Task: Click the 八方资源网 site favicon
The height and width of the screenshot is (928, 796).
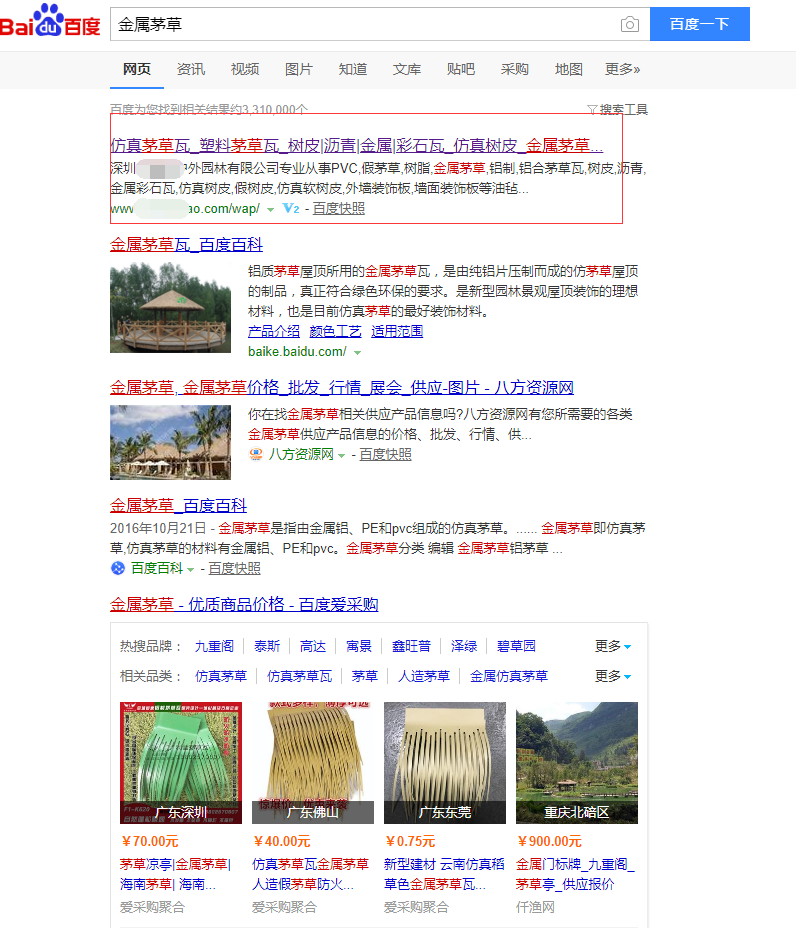Action: (x=256, y=454)
